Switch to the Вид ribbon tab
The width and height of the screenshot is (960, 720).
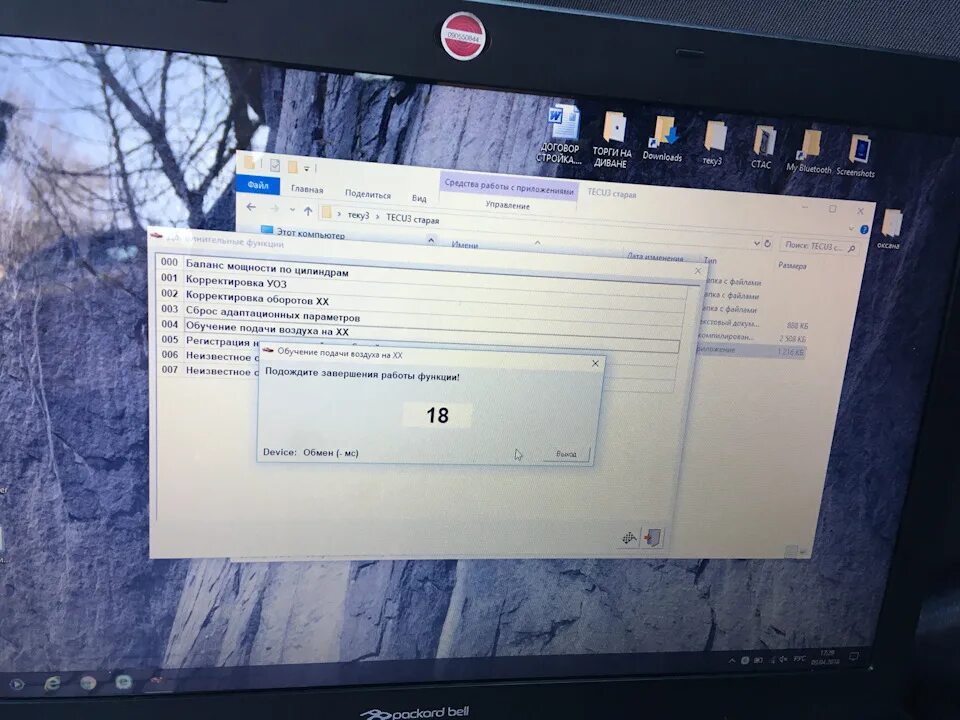pos(419,198)
